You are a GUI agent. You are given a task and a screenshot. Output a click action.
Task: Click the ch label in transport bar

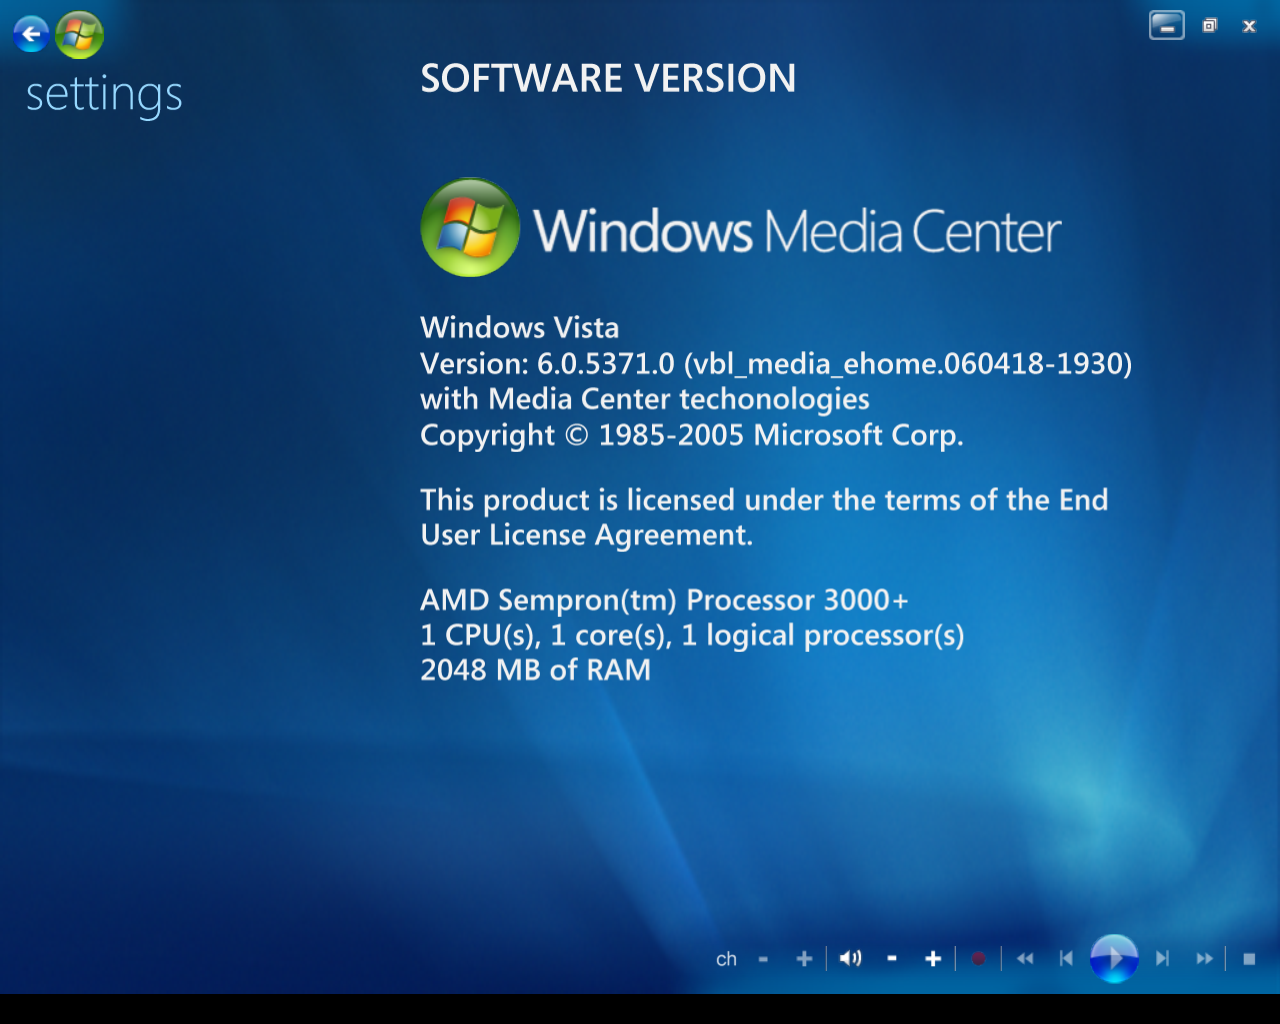coord(726,959)
